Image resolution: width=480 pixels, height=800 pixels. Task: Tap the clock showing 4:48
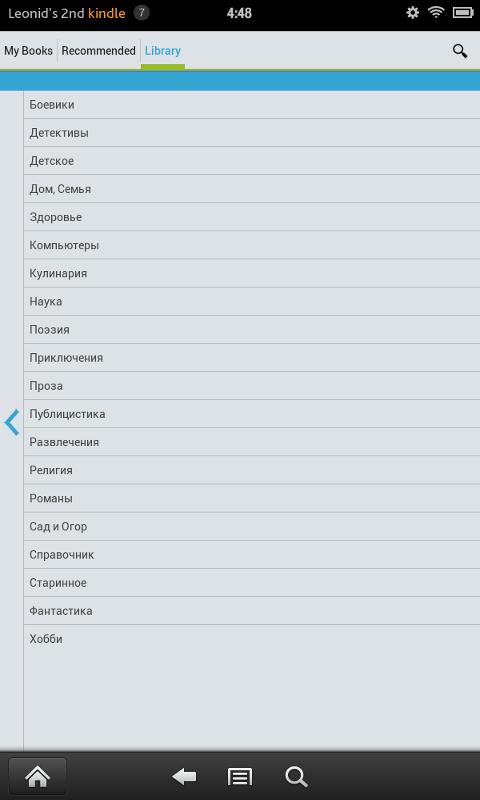pyautogui.click(x=239, y=13)
